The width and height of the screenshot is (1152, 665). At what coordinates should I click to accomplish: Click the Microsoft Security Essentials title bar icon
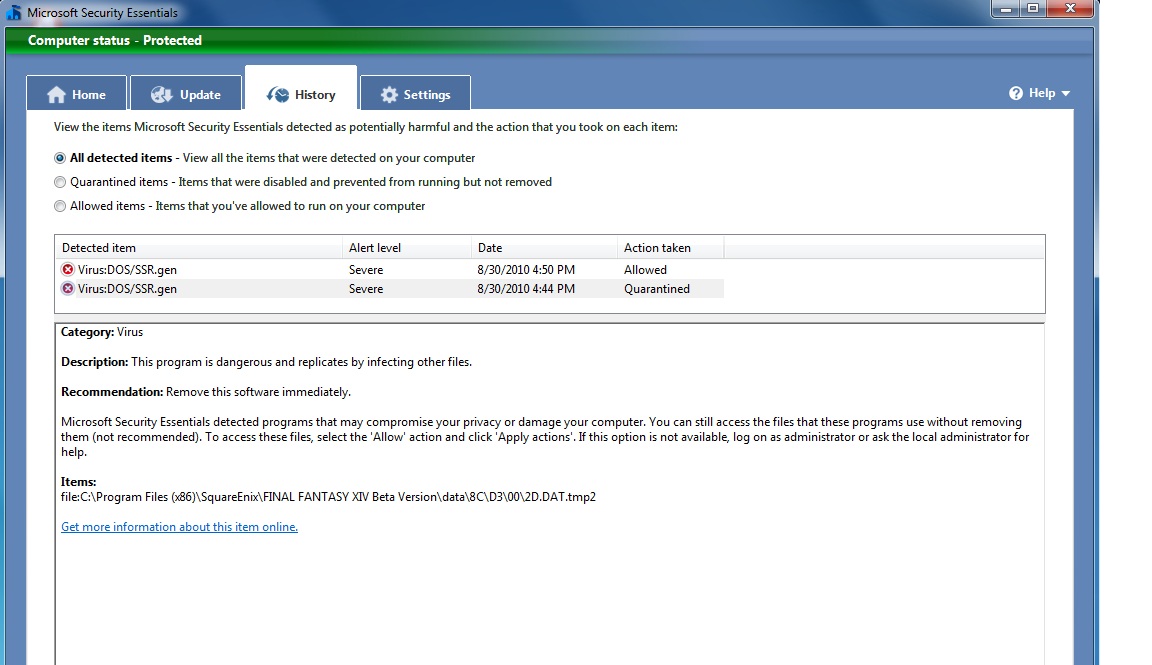click(x=13, y=12)
